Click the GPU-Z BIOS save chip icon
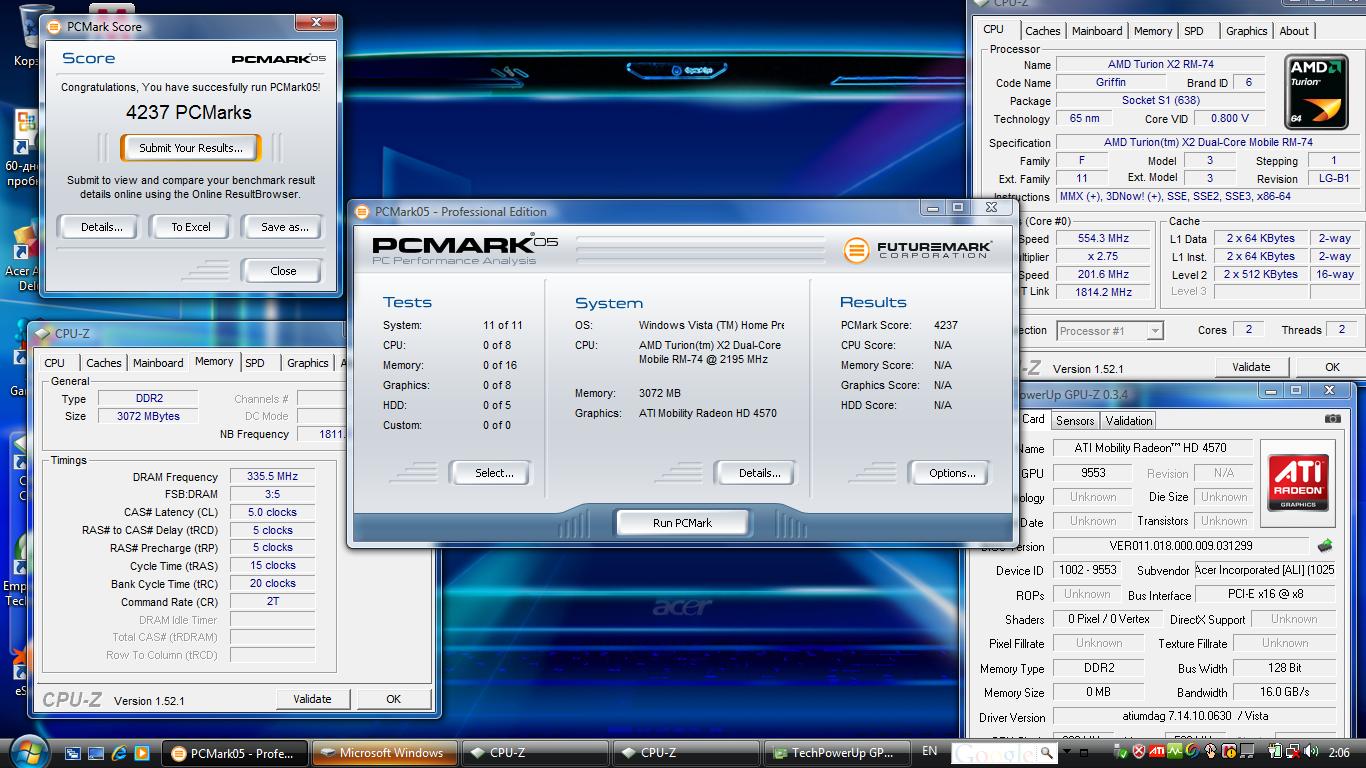This screenshot has height=768, width=1366. click(x=1325, y=546)
